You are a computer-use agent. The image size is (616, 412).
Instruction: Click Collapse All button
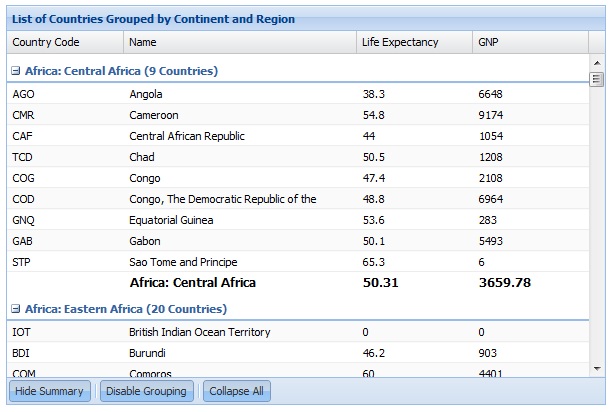(237, 391)
